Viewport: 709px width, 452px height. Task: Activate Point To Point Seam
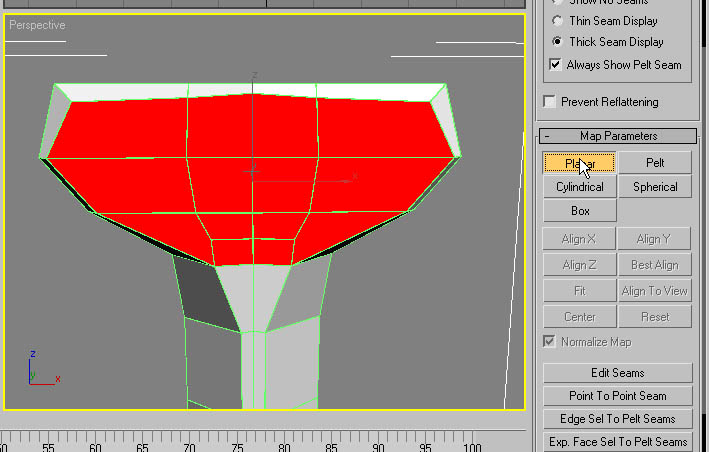617,396
